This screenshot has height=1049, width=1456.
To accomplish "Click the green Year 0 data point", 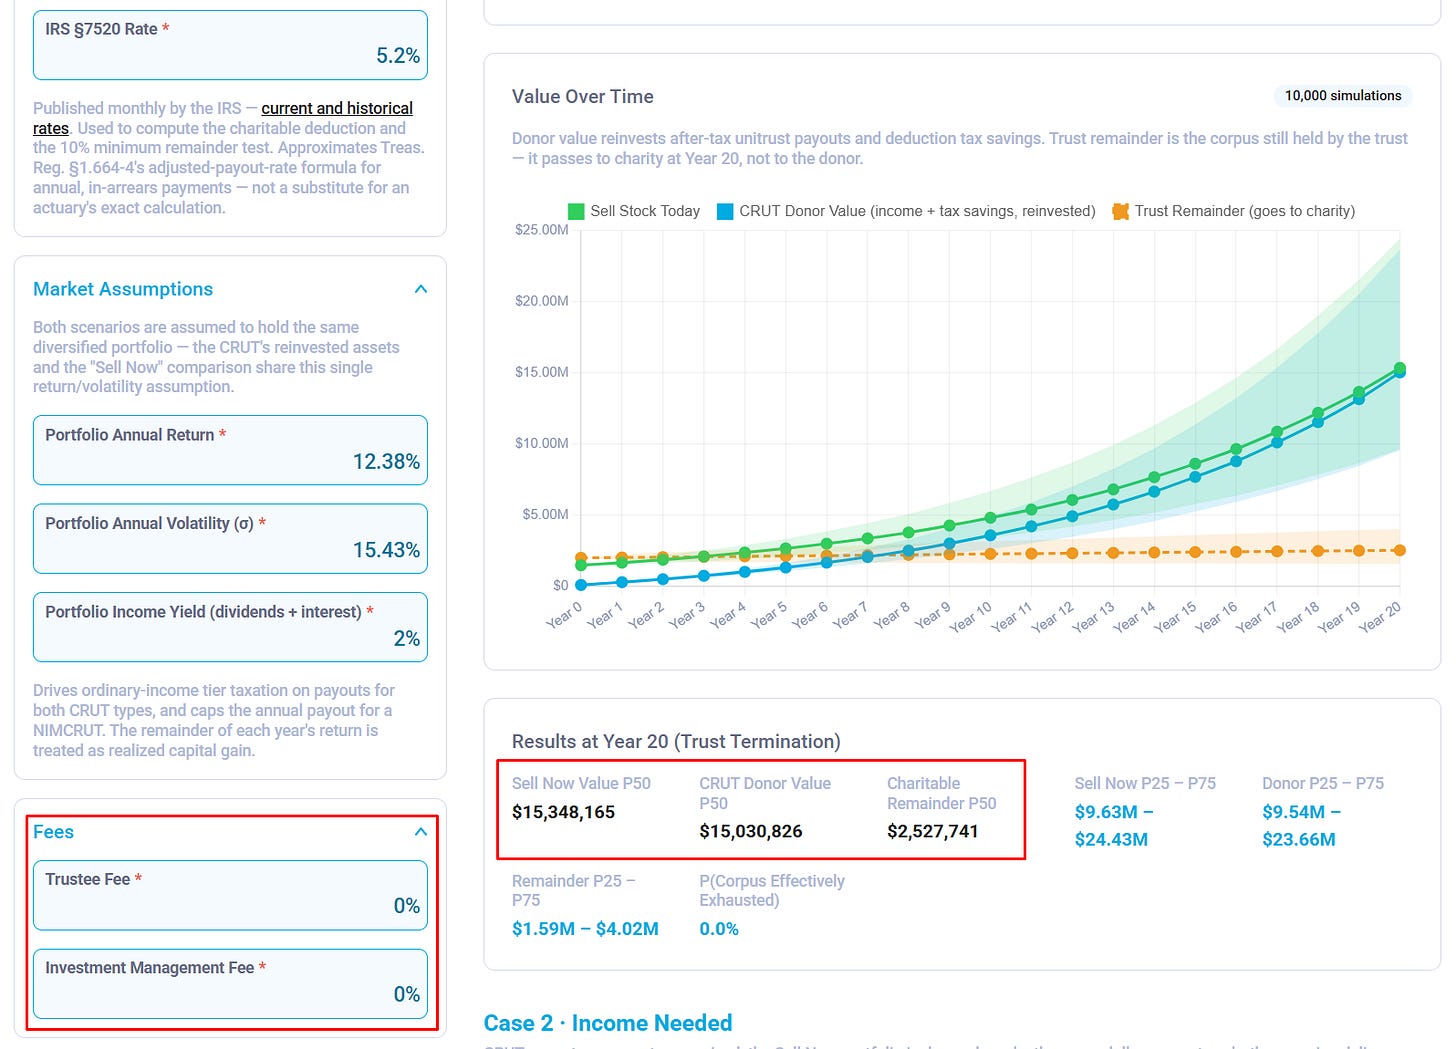I will pos(581,566).
